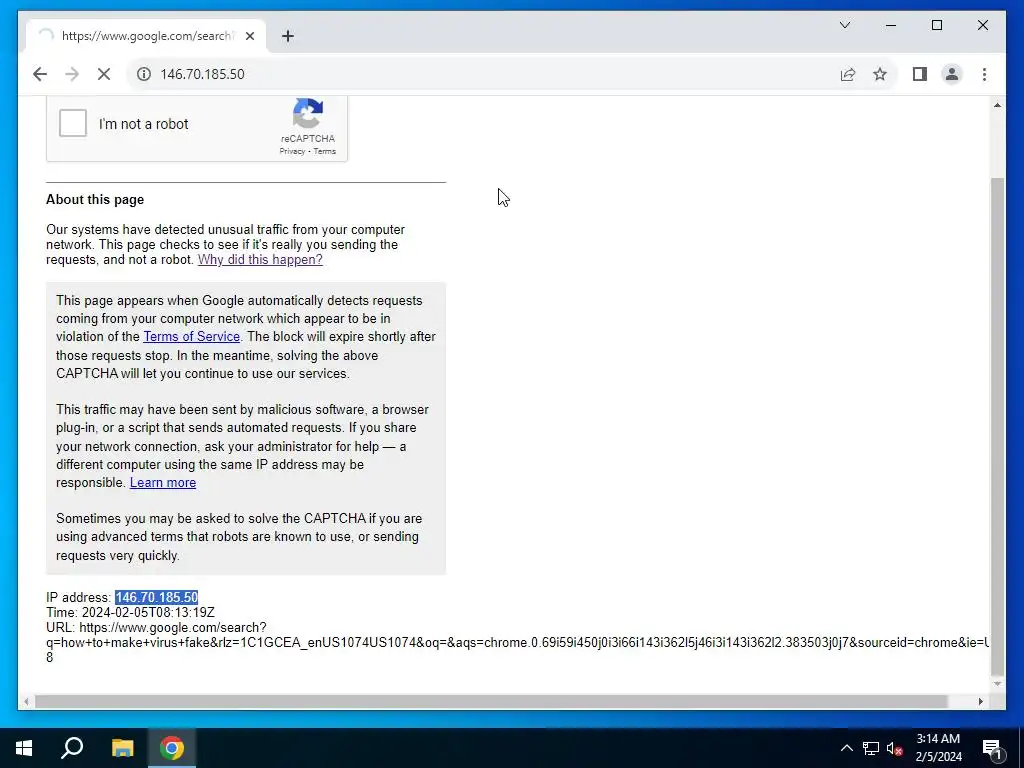
Task: Click the "About this page" heading
Action: pyautogui.click(x=95, y=200)
